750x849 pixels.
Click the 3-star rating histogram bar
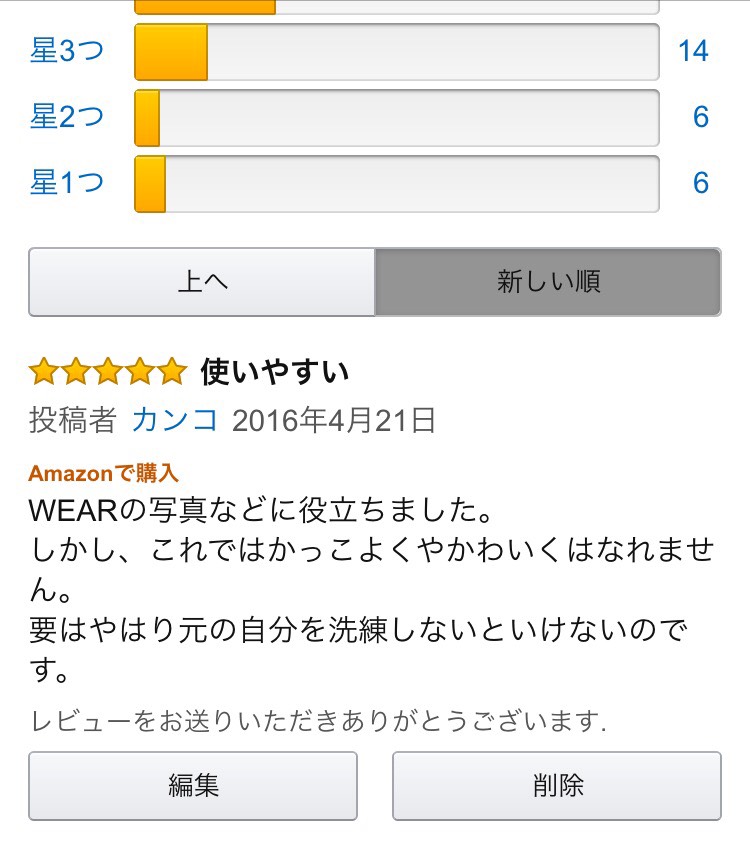[396, 51]
